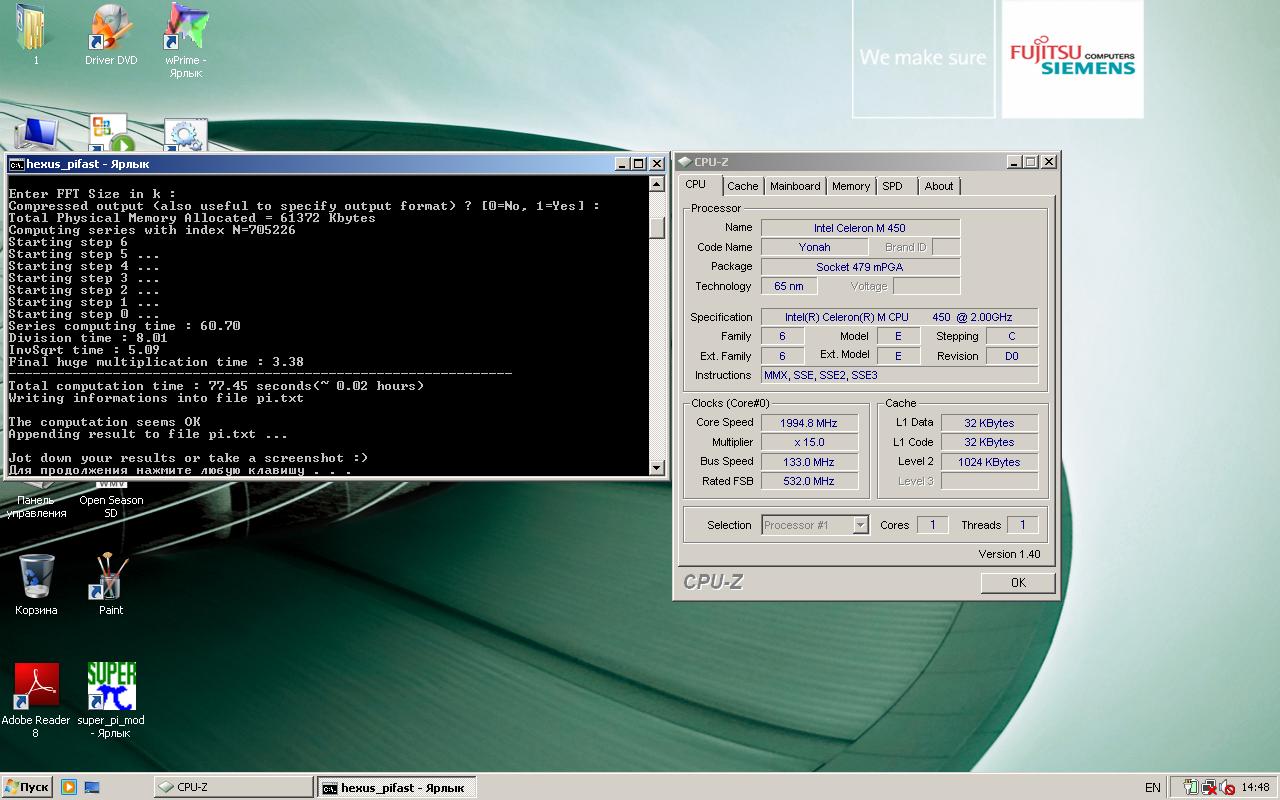The image size is (1280, 800).
Task: Click the Package value 'Socket 479 mPGA'
Action: tap(860, 267)
